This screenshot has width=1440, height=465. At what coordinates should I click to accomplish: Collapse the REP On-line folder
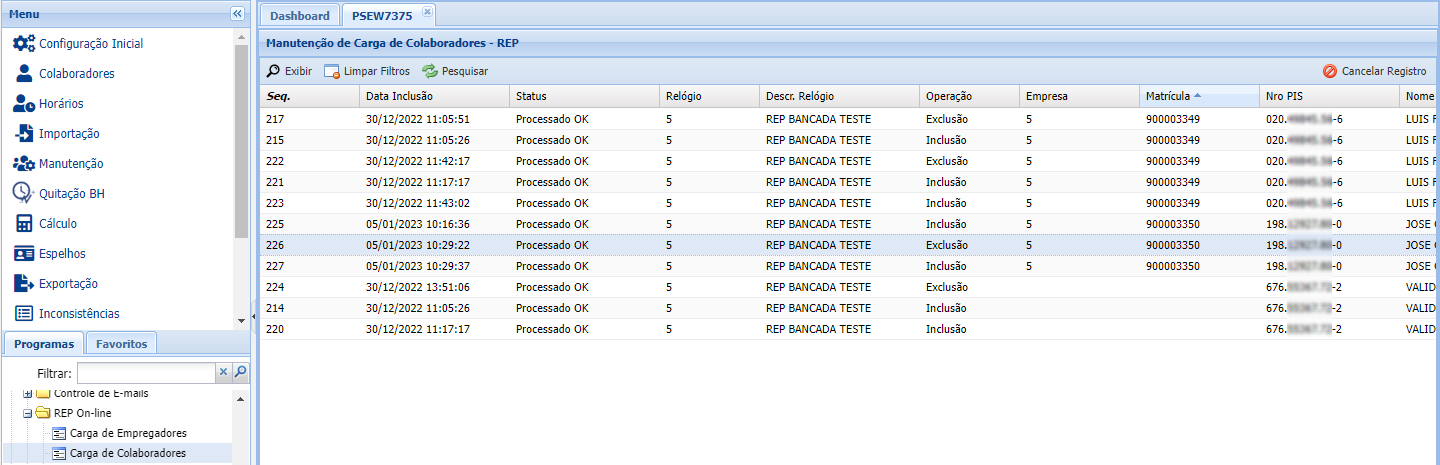point(28,413)
